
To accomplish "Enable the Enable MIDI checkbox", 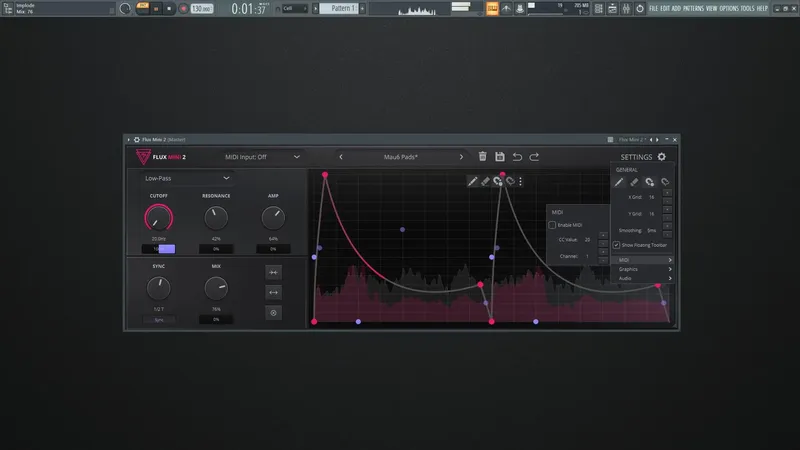I will click(552, 225).
